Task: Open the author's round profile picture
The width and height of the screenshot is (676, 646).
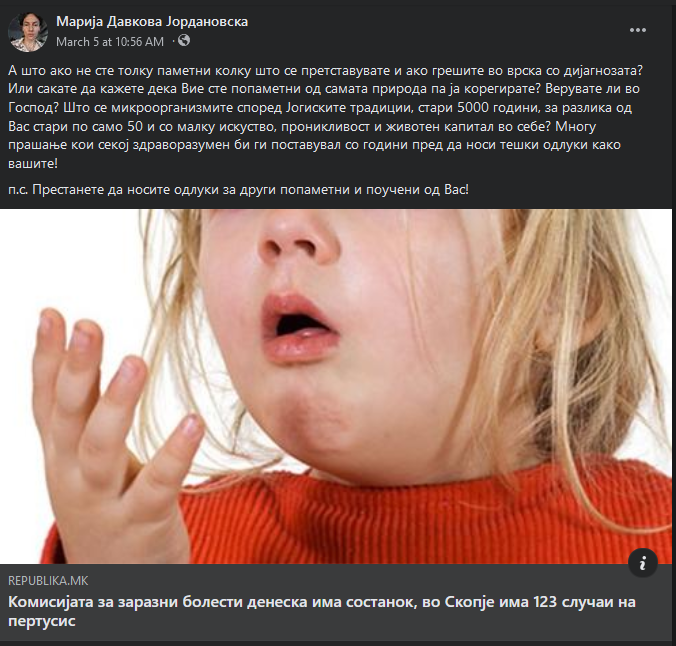Action: point(28,32)
